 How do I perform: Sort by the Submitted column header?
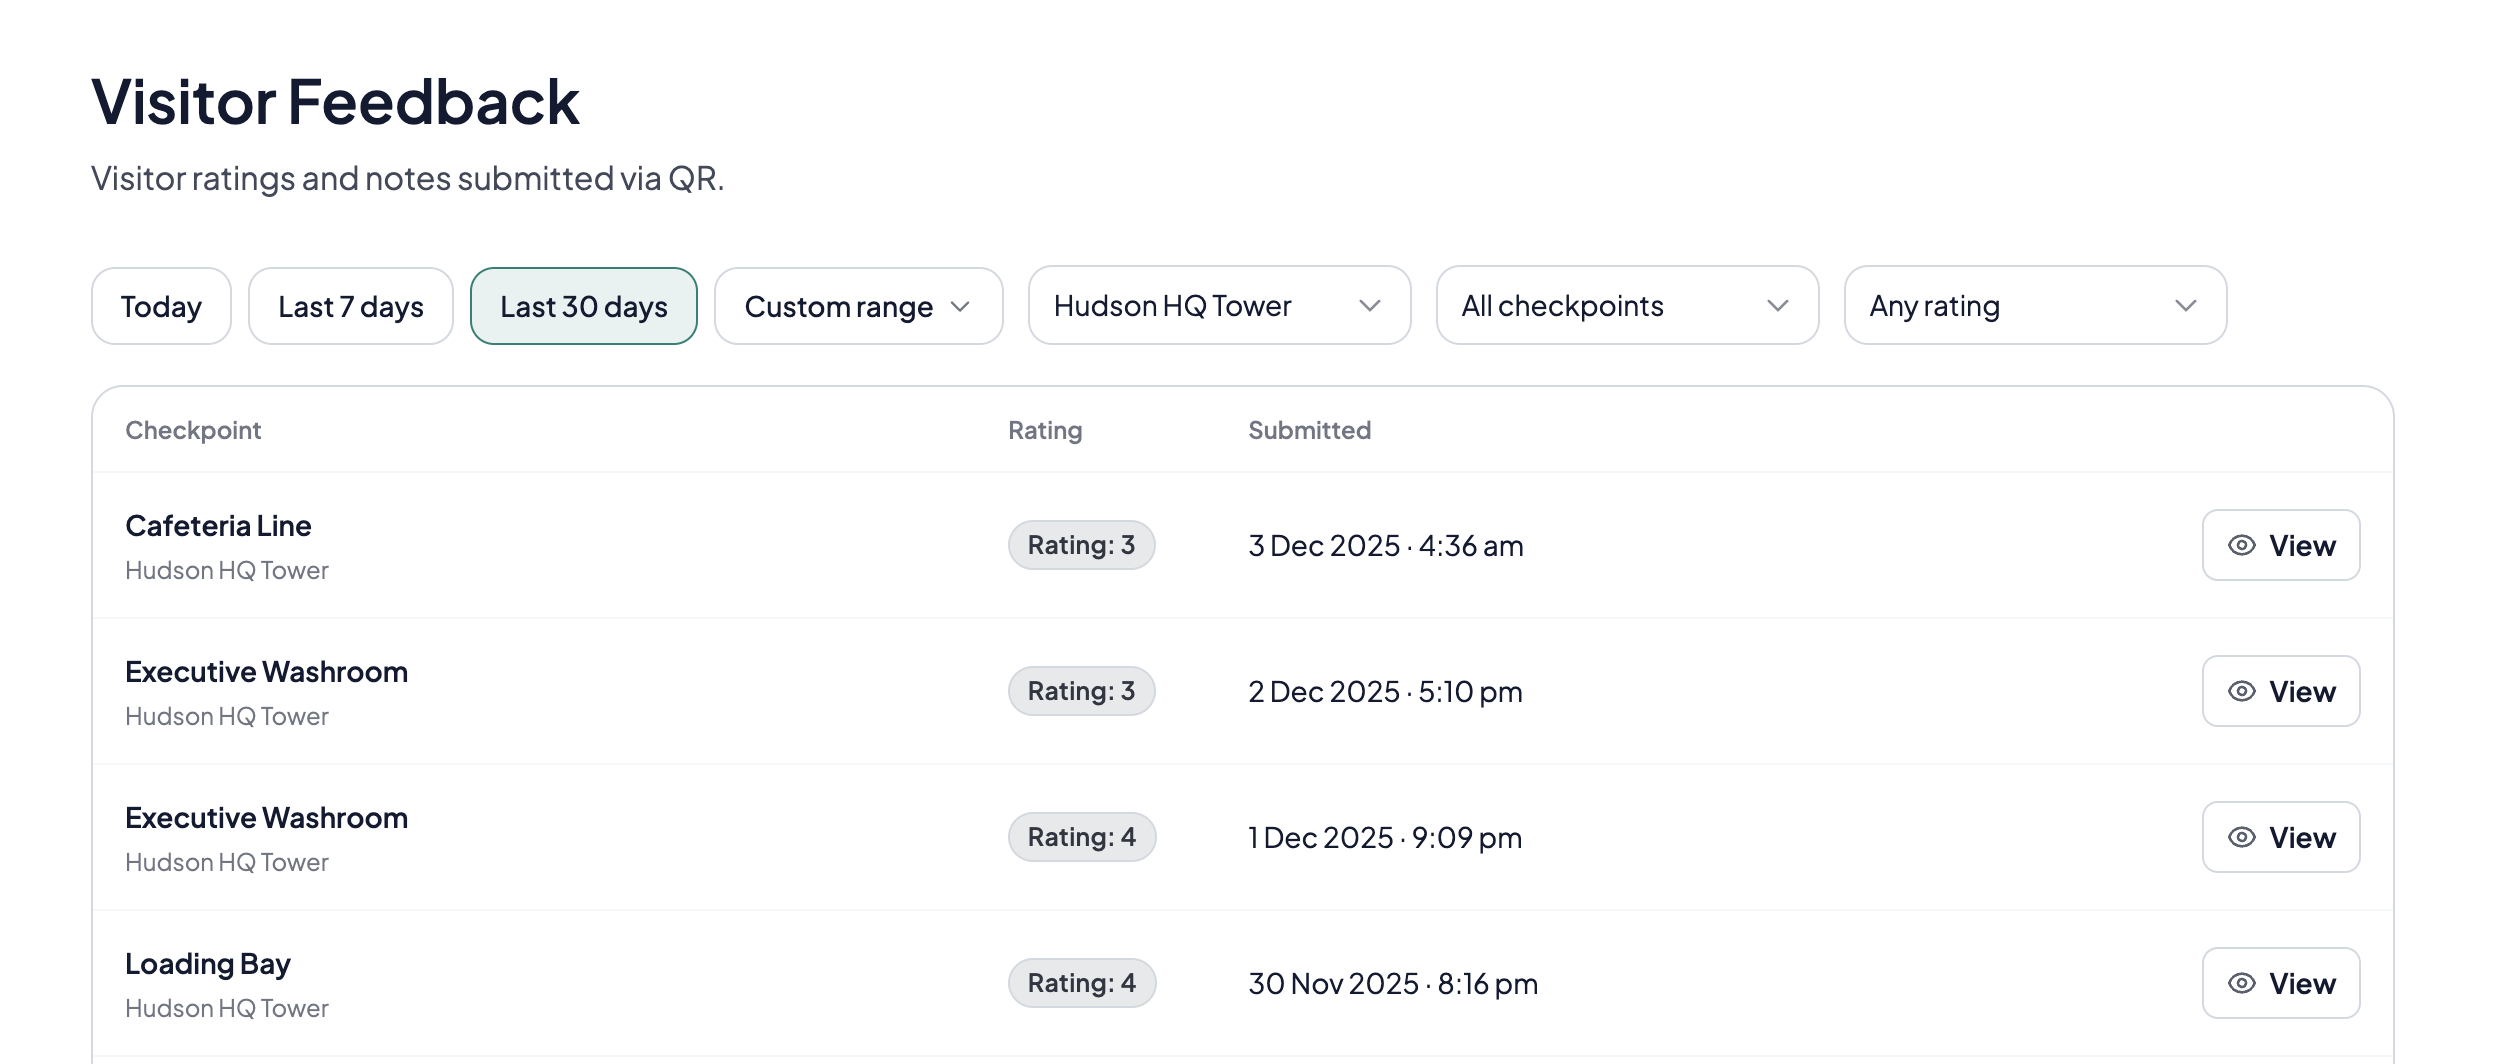coord(1309,430)
